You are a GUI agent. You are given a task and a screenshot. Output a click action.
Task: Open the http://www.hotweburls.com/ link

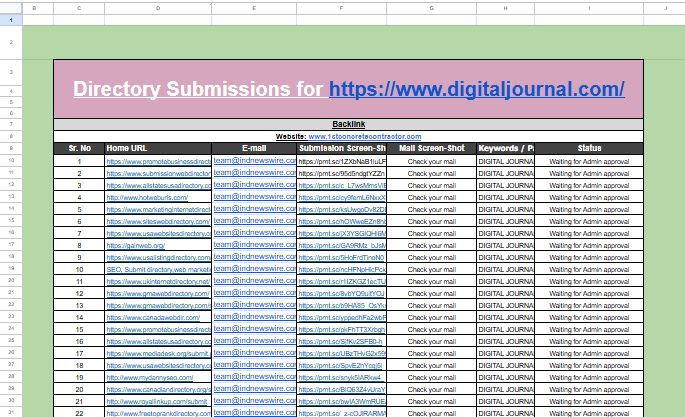tap(147, 198)
